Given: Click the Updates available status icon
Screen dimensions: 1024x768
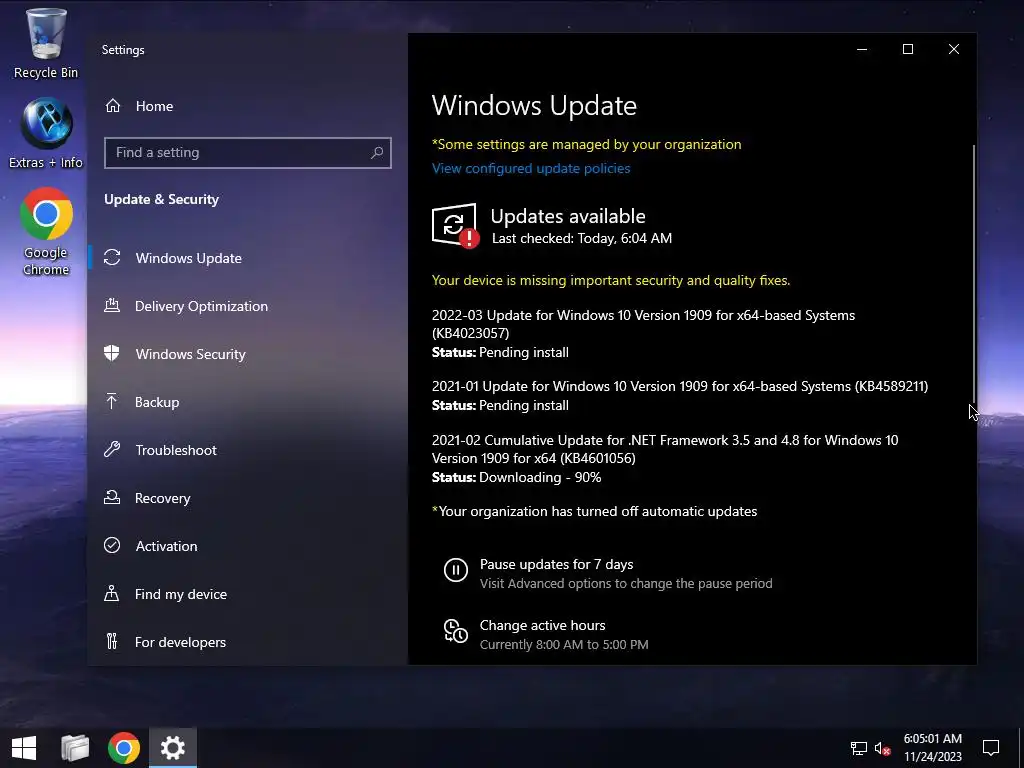Looking at the screenshot, I should [x=455, y=226].
